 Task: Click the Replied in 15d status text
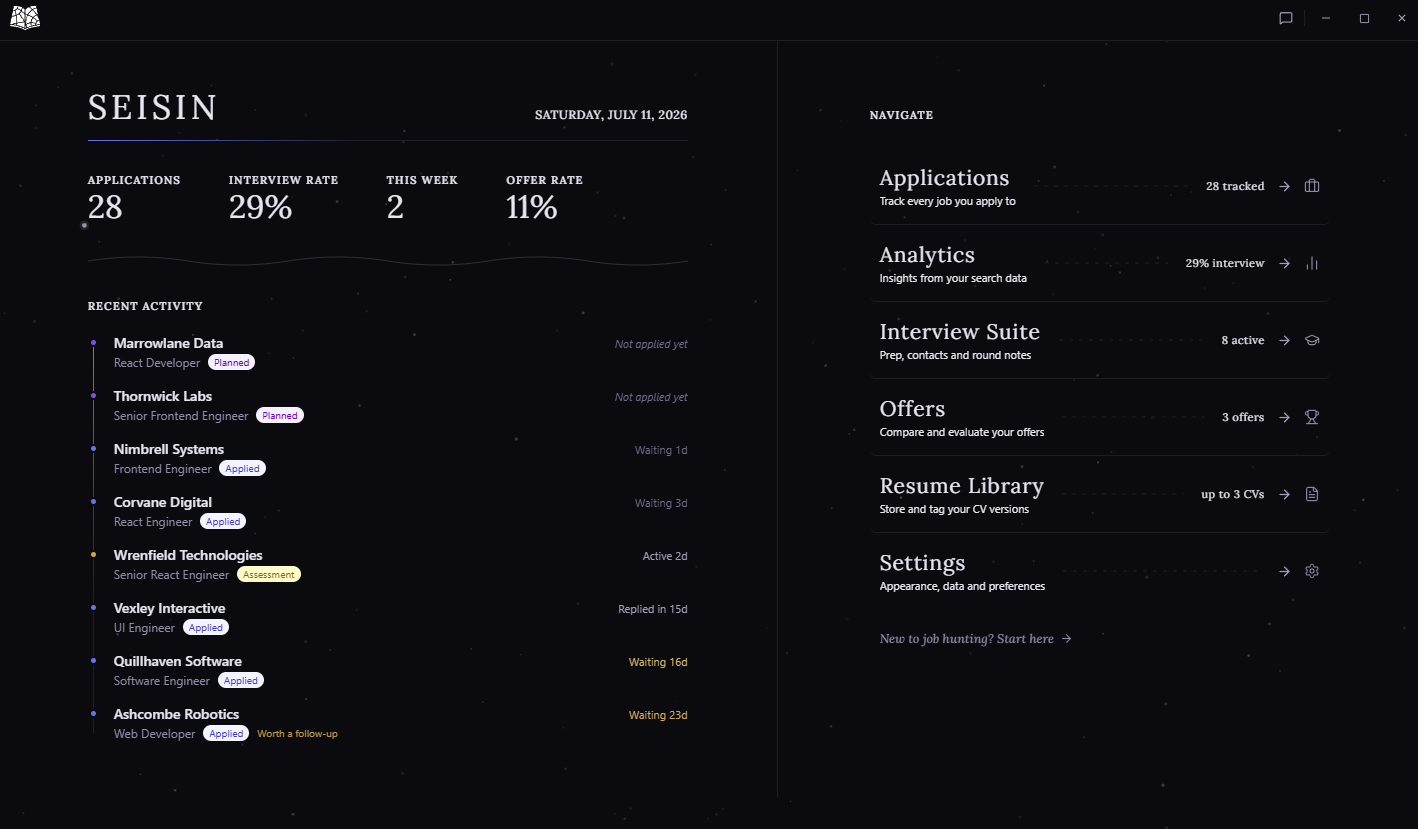653,609
